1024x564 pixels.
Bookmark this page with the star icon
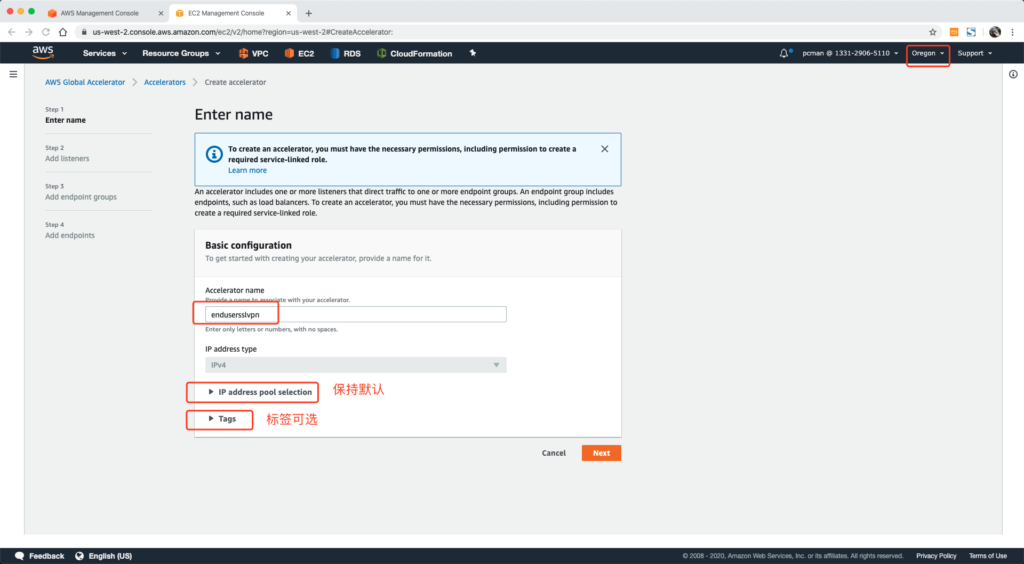(932, 32)
